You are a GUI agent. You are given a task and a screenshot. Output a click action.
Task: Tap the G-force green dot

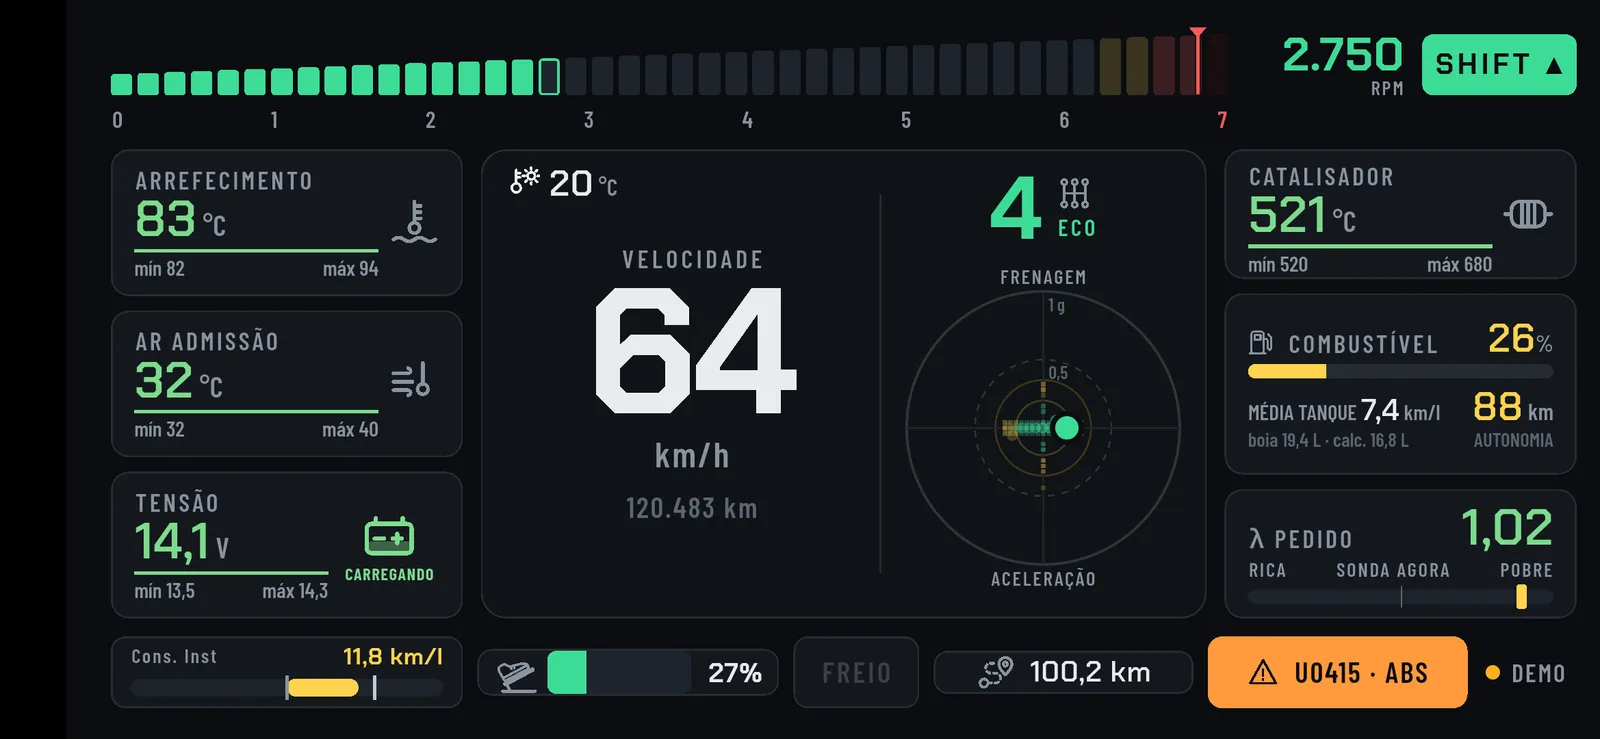pyautogui.click(x=1067, y=428)
